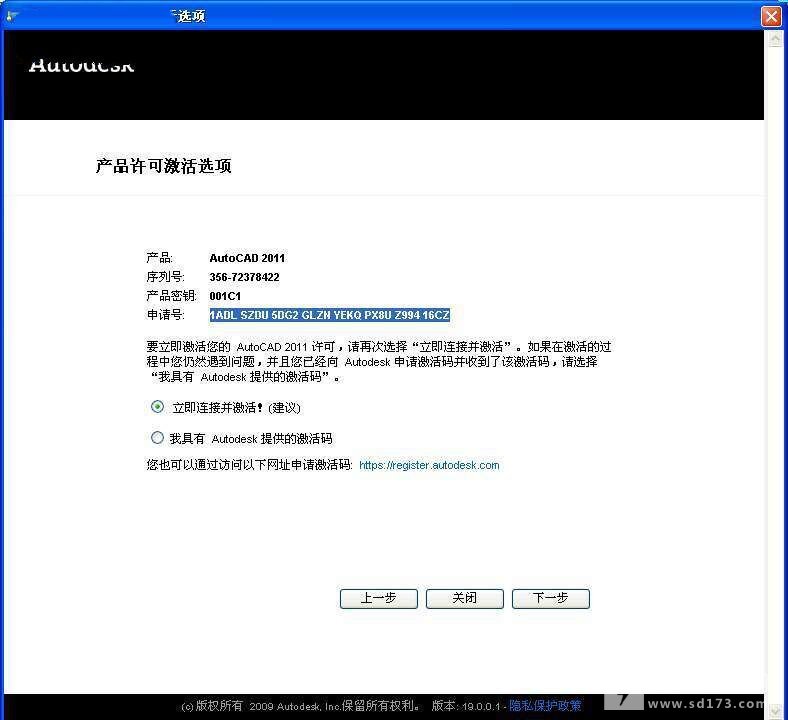Open the register.autodesk.com link
788x720 pixels.
[x=429, y=465]
